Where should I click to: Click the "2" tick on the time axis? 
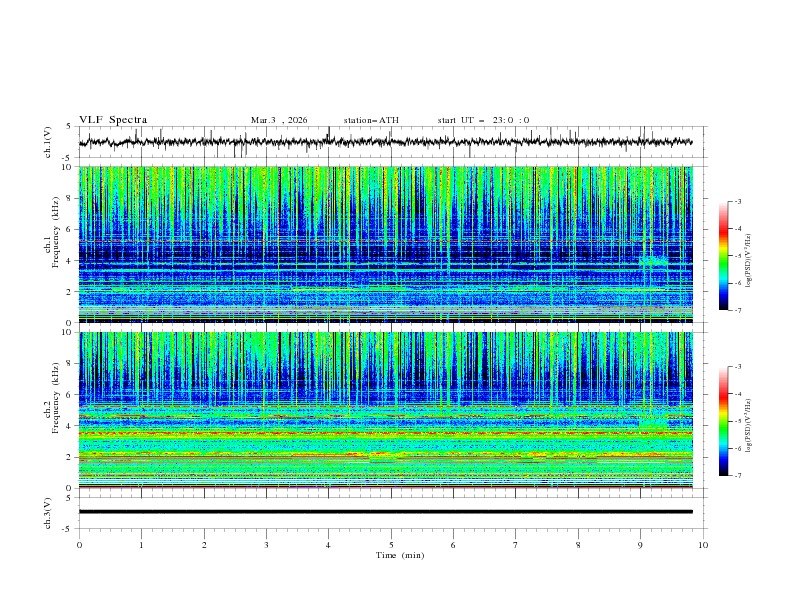tap(204, 545)
